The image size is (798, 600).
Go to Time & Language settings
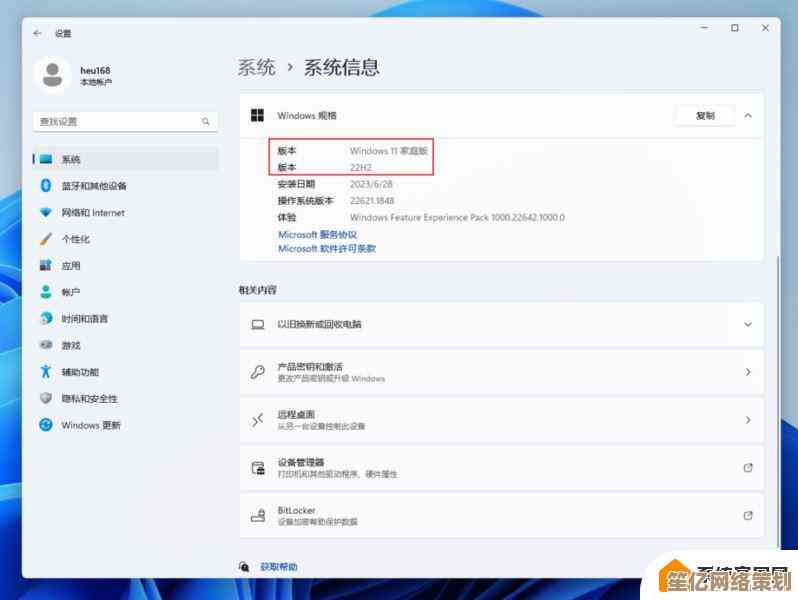click(x=84, y=319)
